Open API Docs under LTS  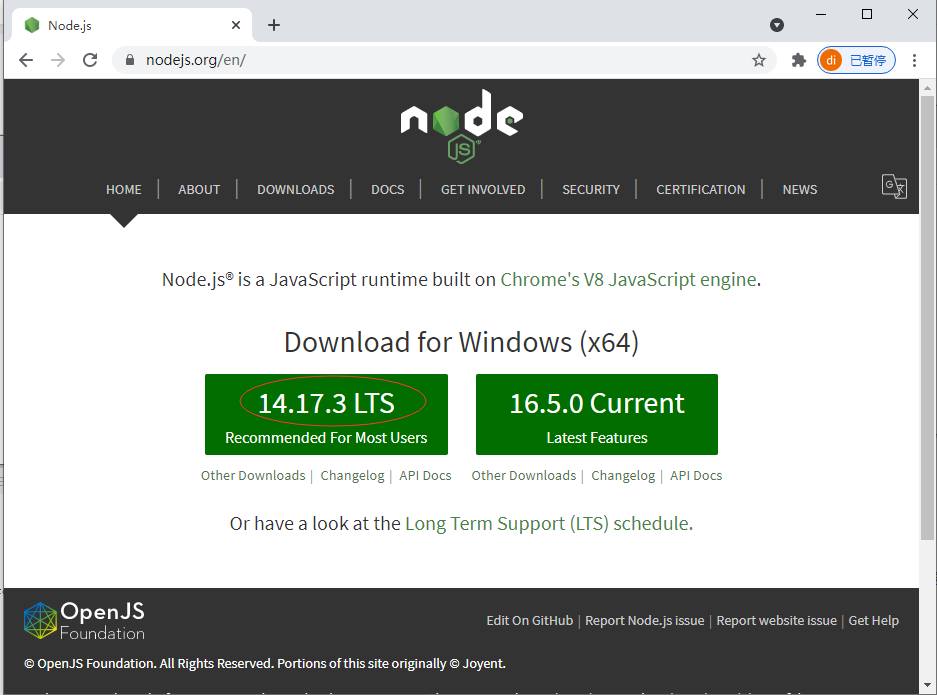point(425,476)
